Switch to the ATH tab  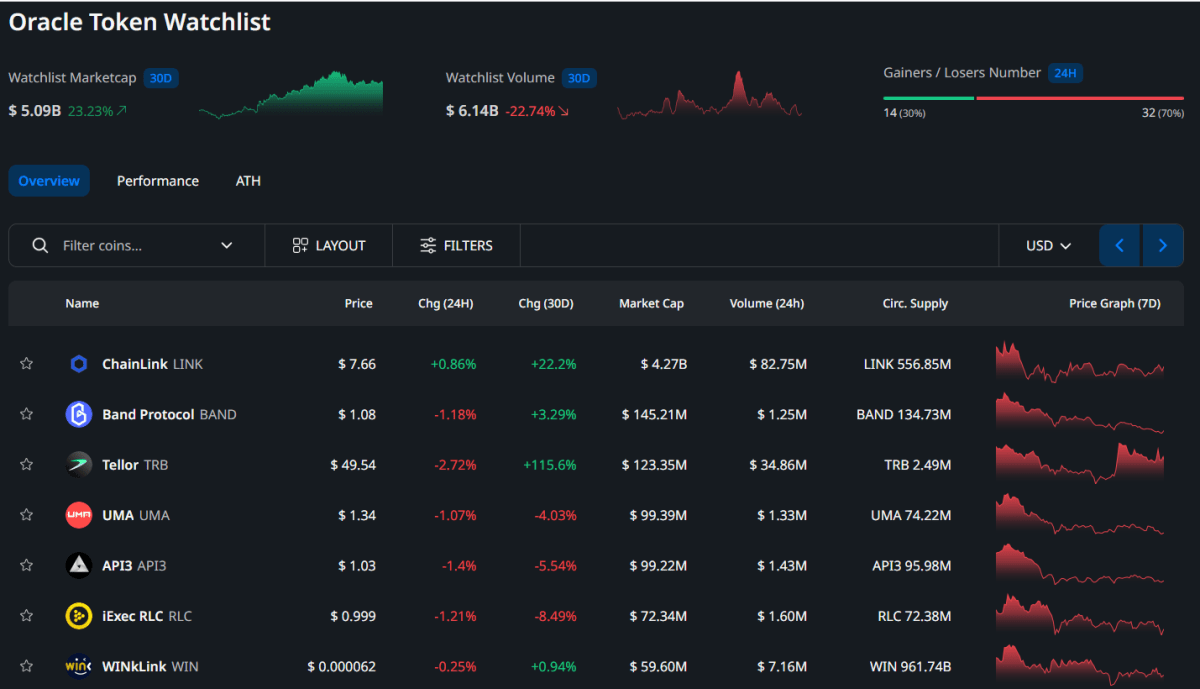[x=248, y=181]
